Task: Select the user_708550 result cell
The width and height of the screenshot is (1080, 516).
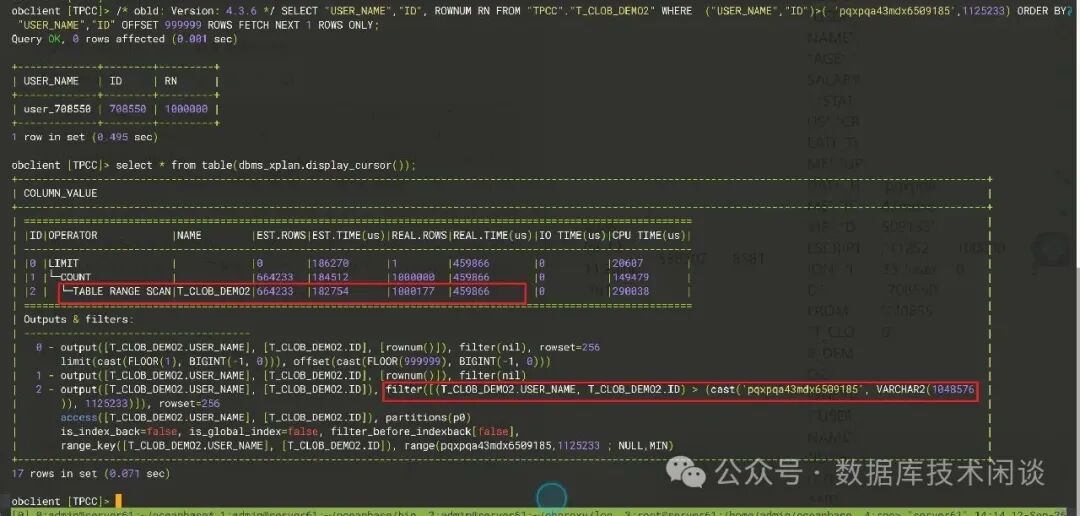Action: coord(57,109)
